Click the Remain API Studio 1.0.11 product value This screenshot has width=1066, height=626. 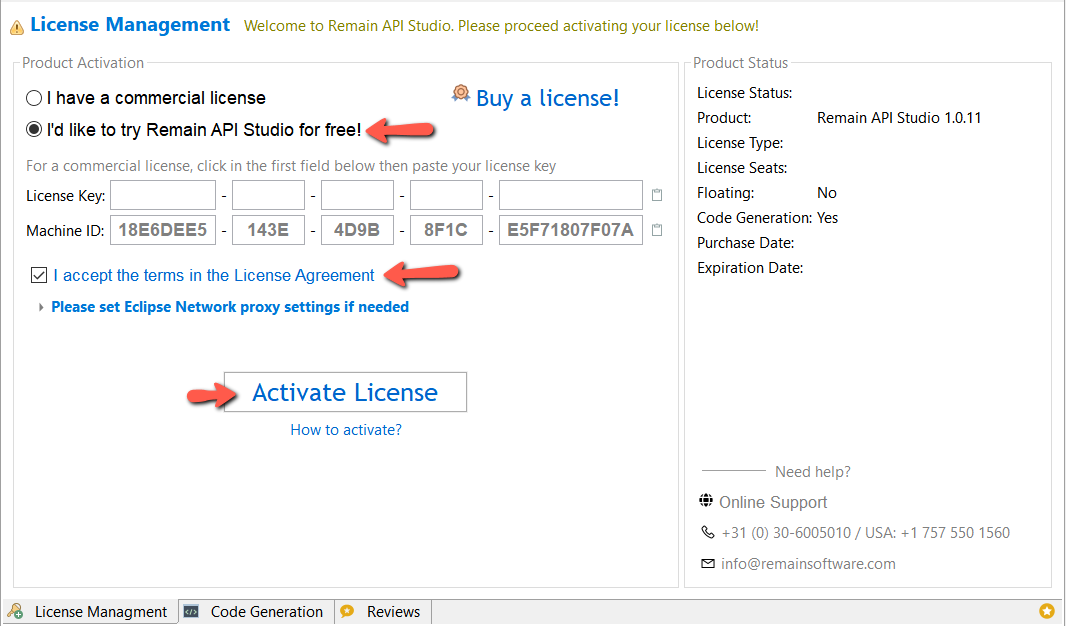(899, 118)
